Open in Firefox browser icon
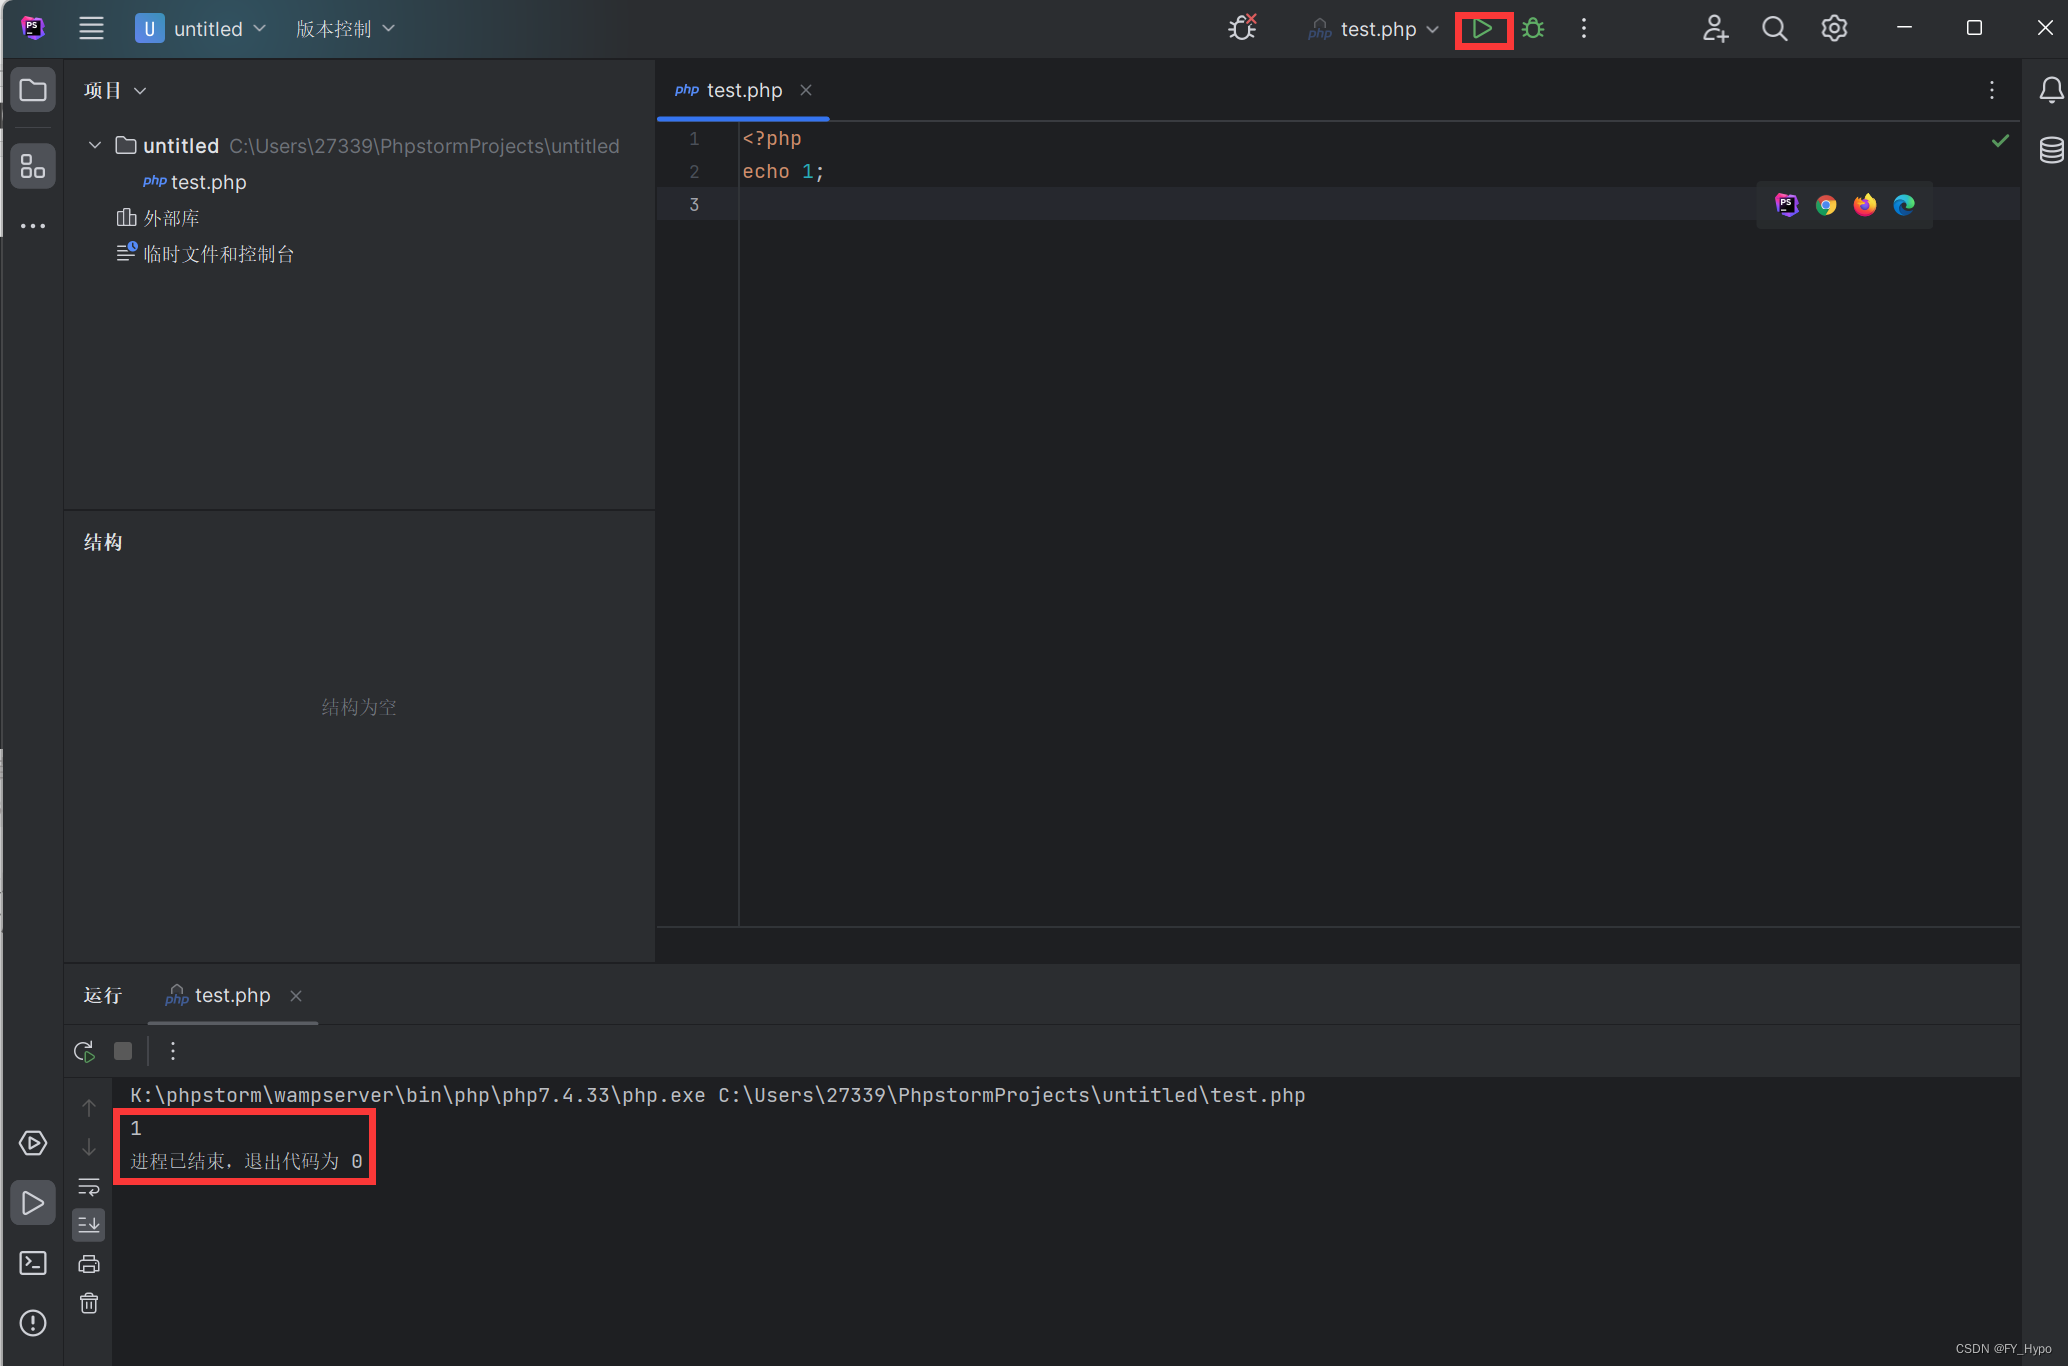 pyautogui.click(x=1865, y=205)
